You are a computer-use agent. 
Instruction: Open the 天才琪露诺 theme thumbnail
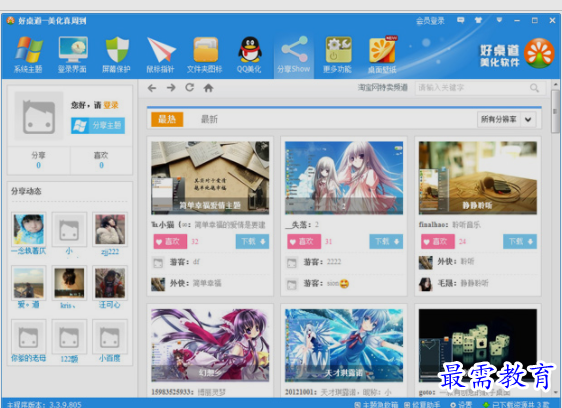[x=344, y=345]
